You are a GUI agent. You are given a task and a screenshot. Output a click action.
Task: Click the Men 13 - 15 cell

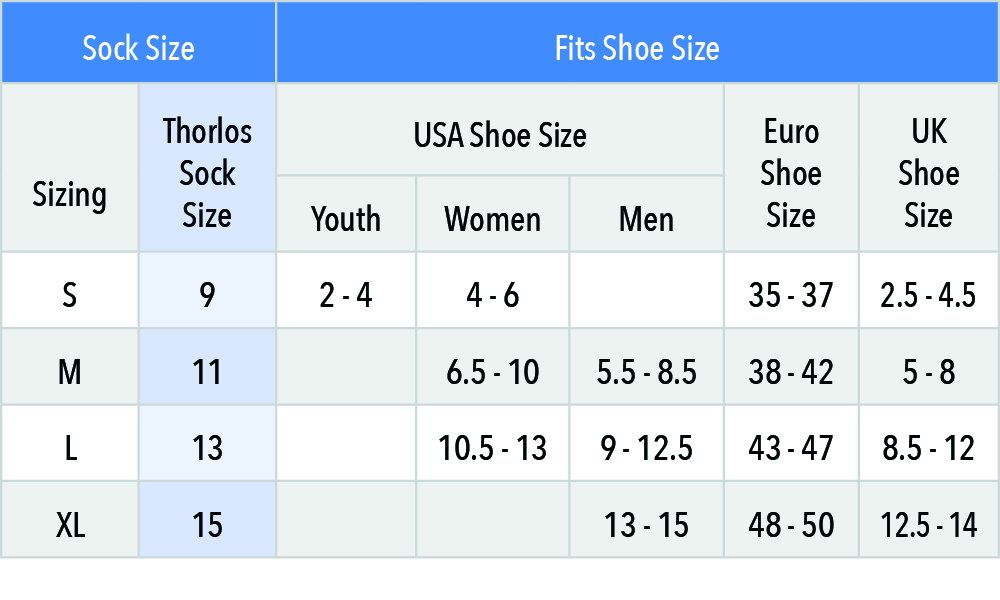tap(647, 520)
